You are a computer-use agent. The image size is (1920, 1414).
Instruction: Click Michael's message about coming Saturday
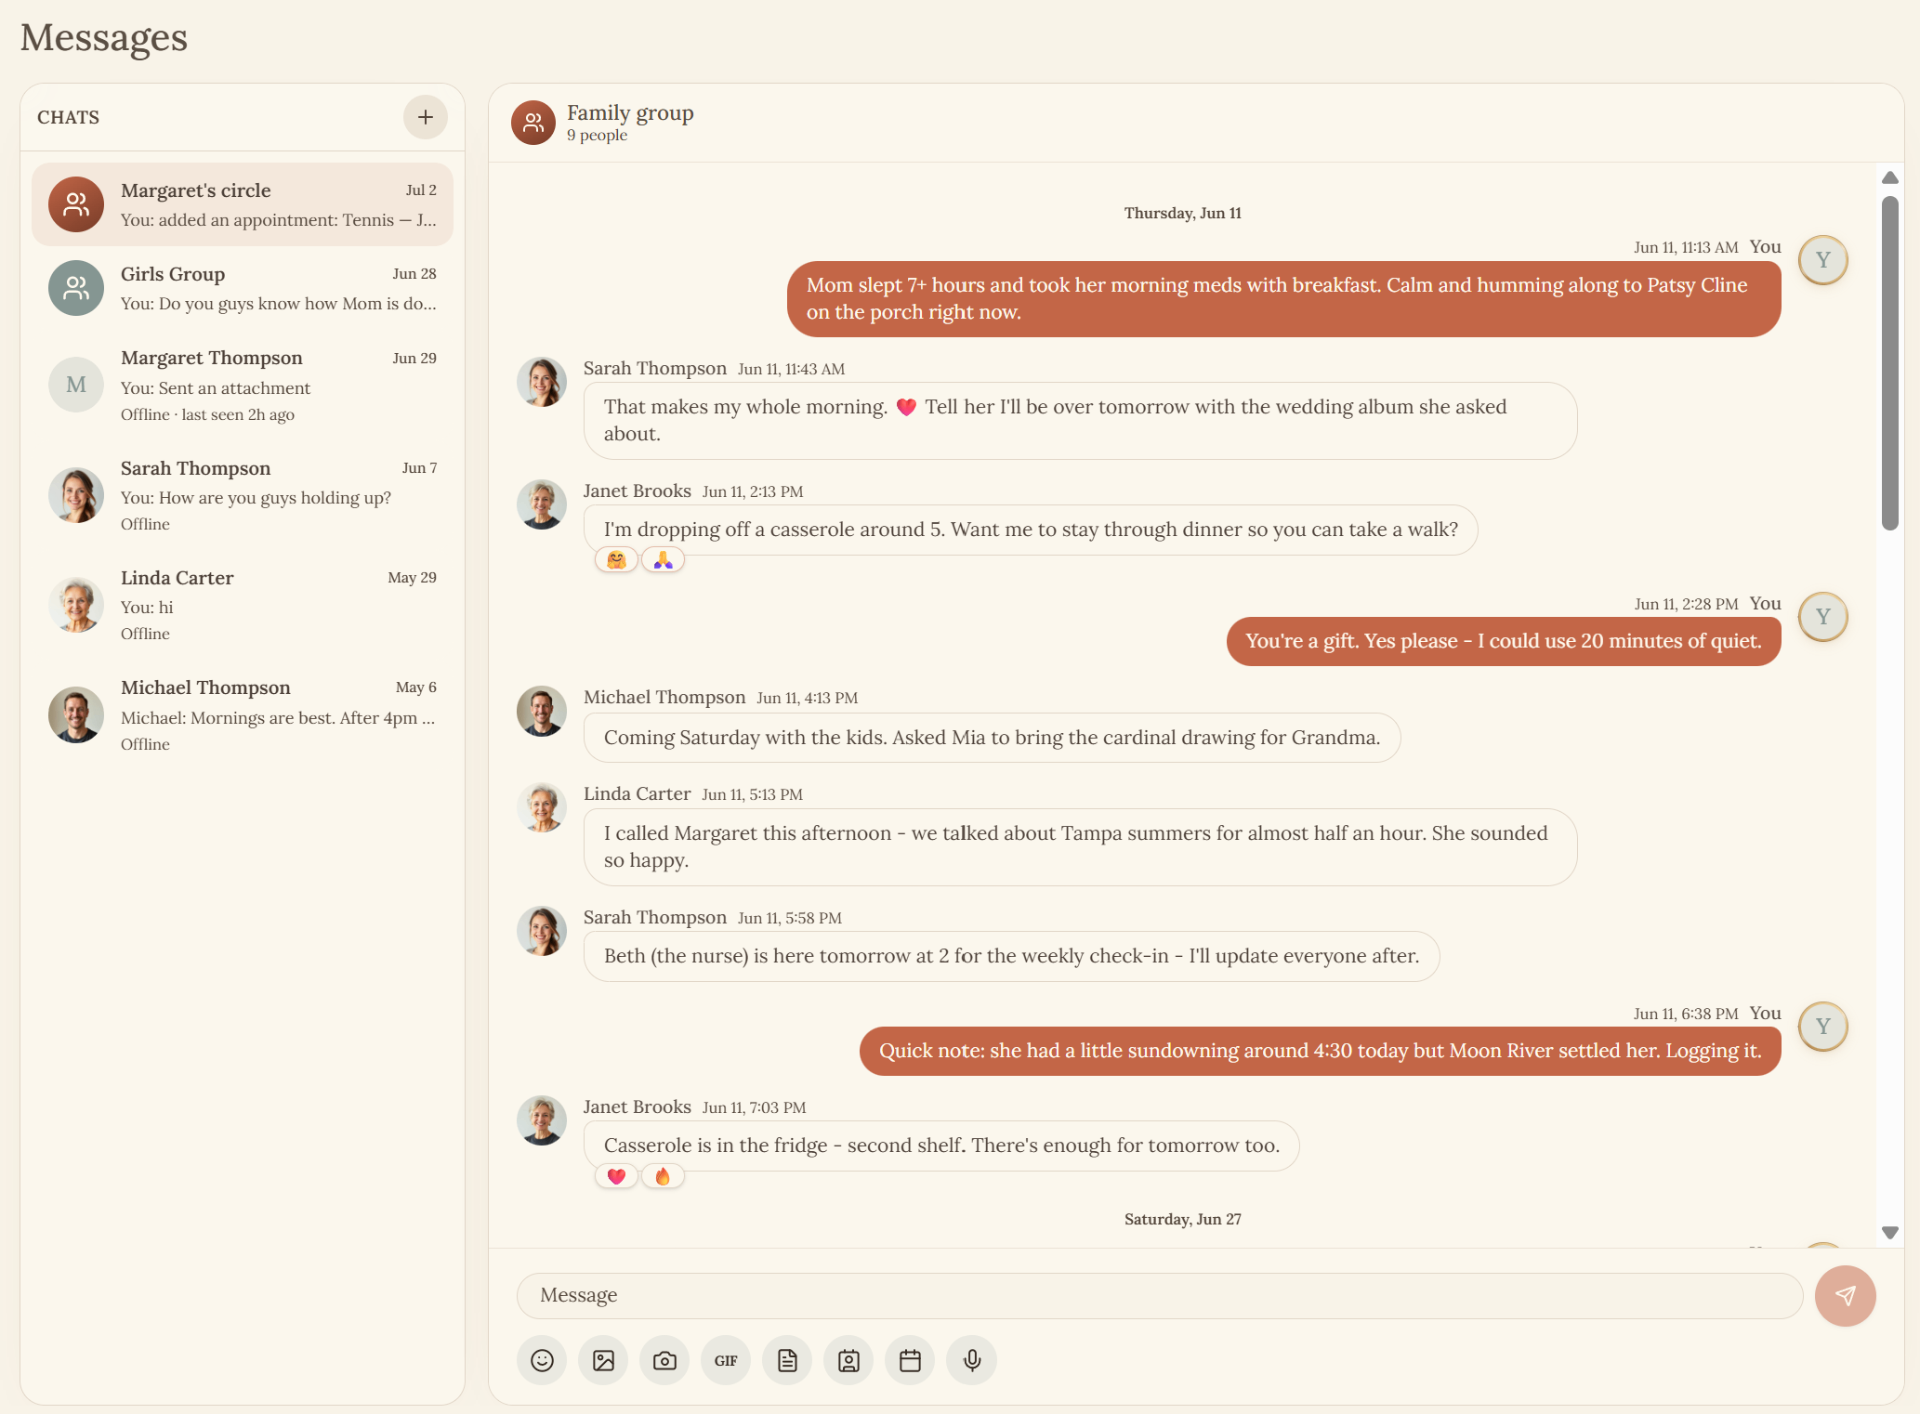coord(992,738)
